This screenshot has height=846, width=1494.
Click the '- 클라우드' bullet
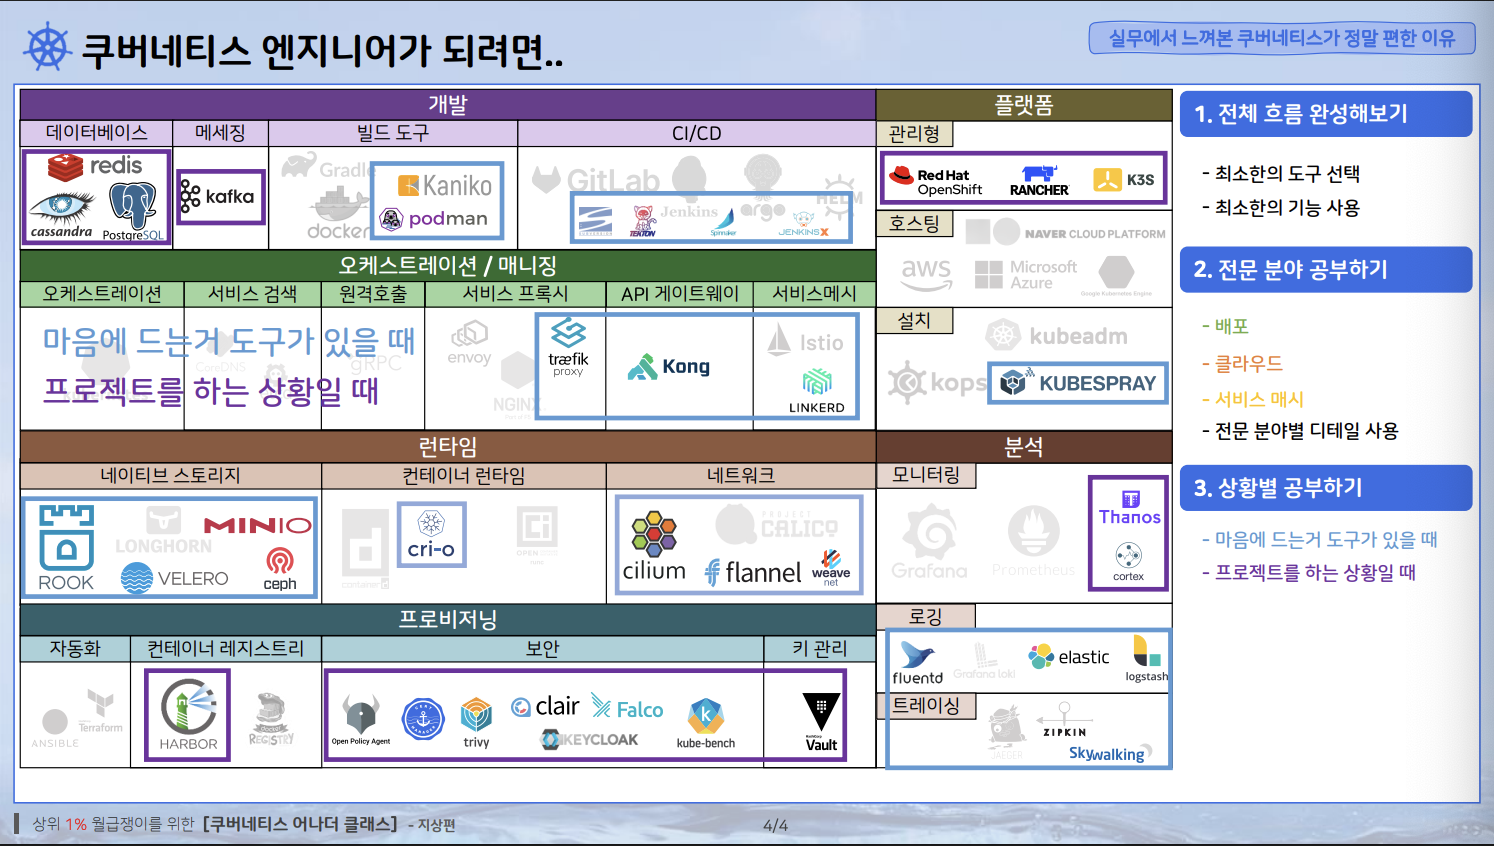pyautogui.click(x=1242, y=363)
